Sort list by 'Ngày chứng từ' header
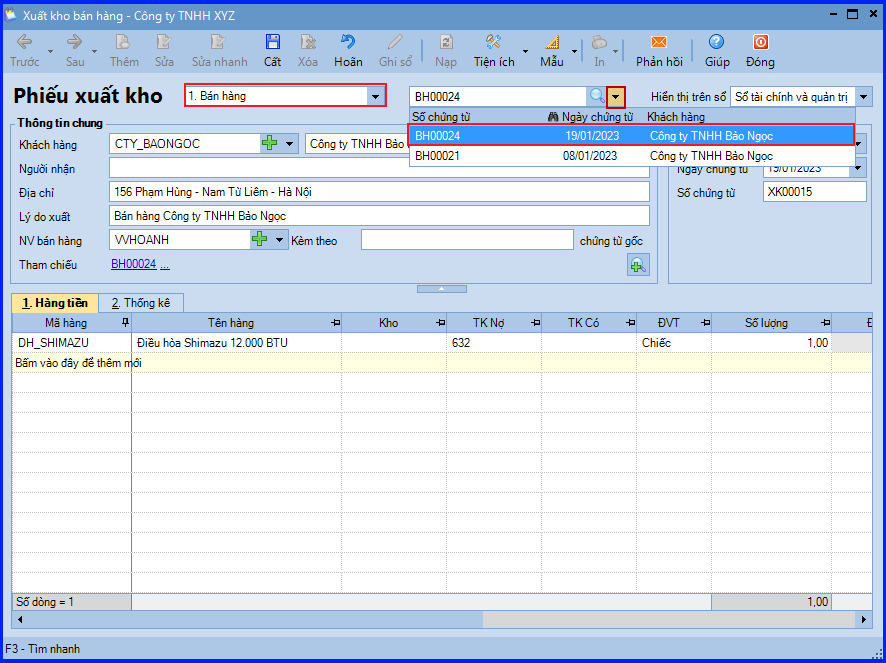This screenshot has height=663, width=886. click(x=597, y=117)
